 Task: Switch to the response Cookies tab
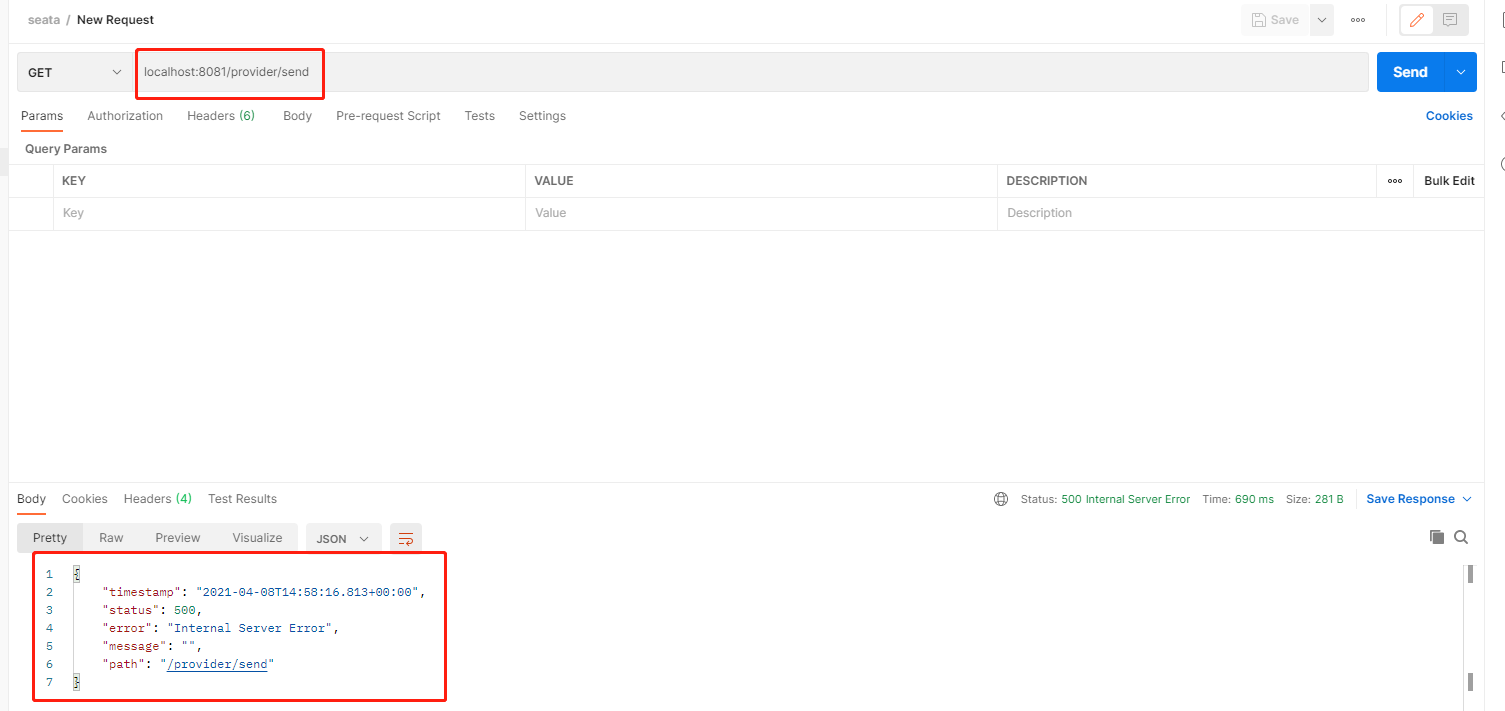pos(85,499)
